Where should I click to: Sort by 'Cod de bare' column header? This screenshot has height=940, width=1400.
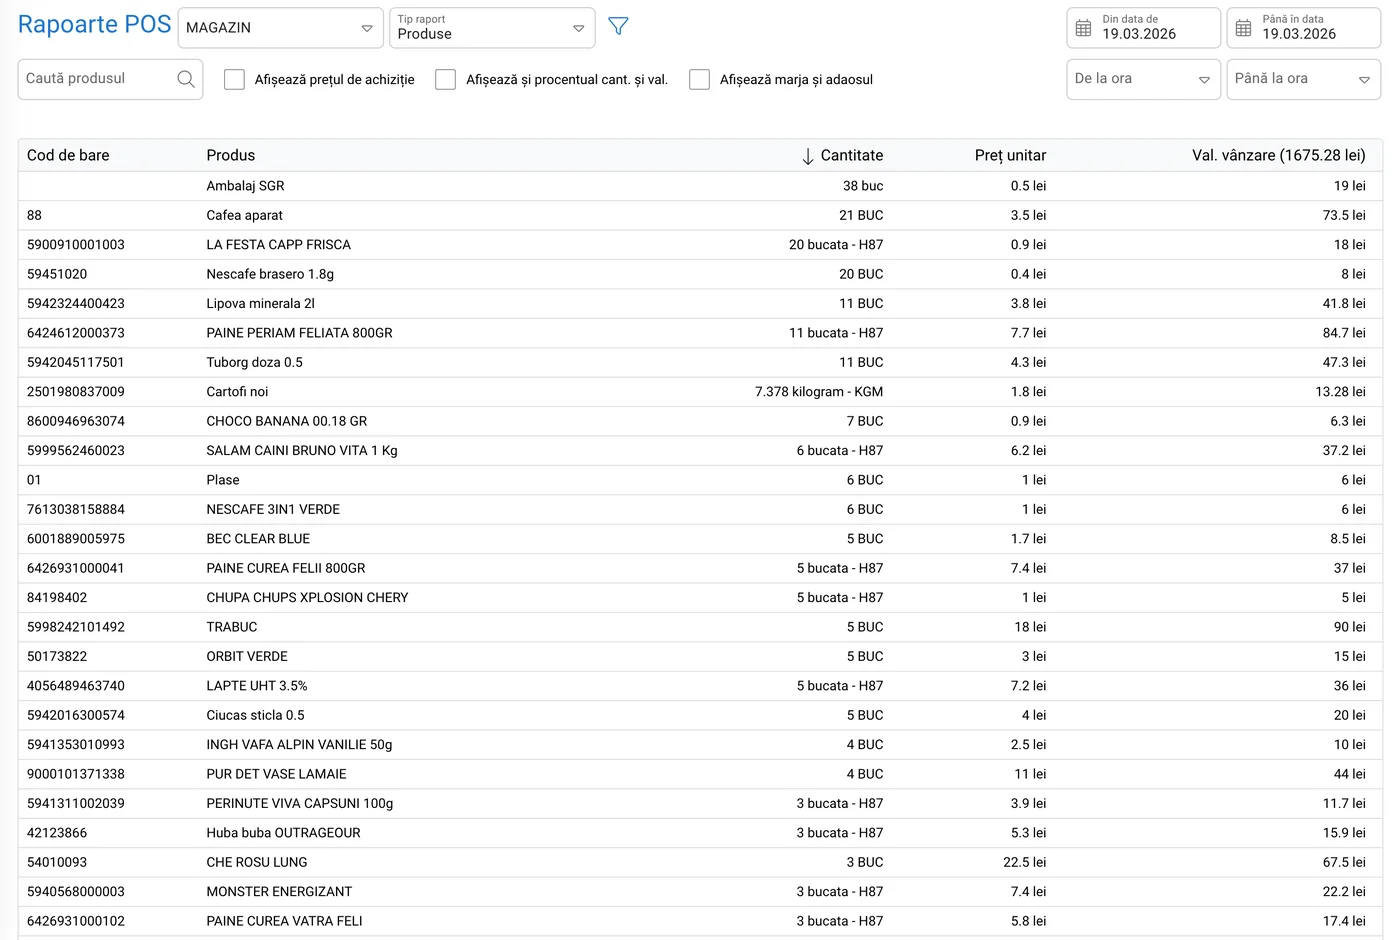[x=68, y=155]
